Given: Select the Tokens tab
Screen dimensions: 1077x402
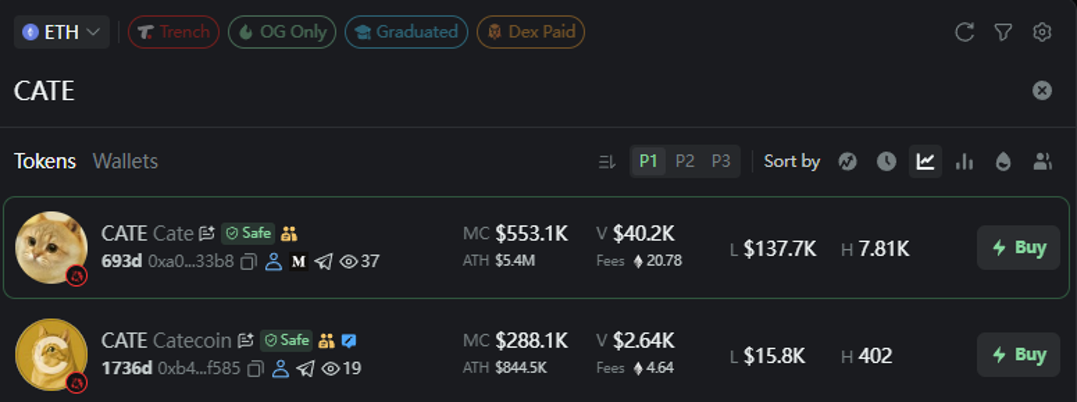Looking at the screenshot, I should [45, 161].
